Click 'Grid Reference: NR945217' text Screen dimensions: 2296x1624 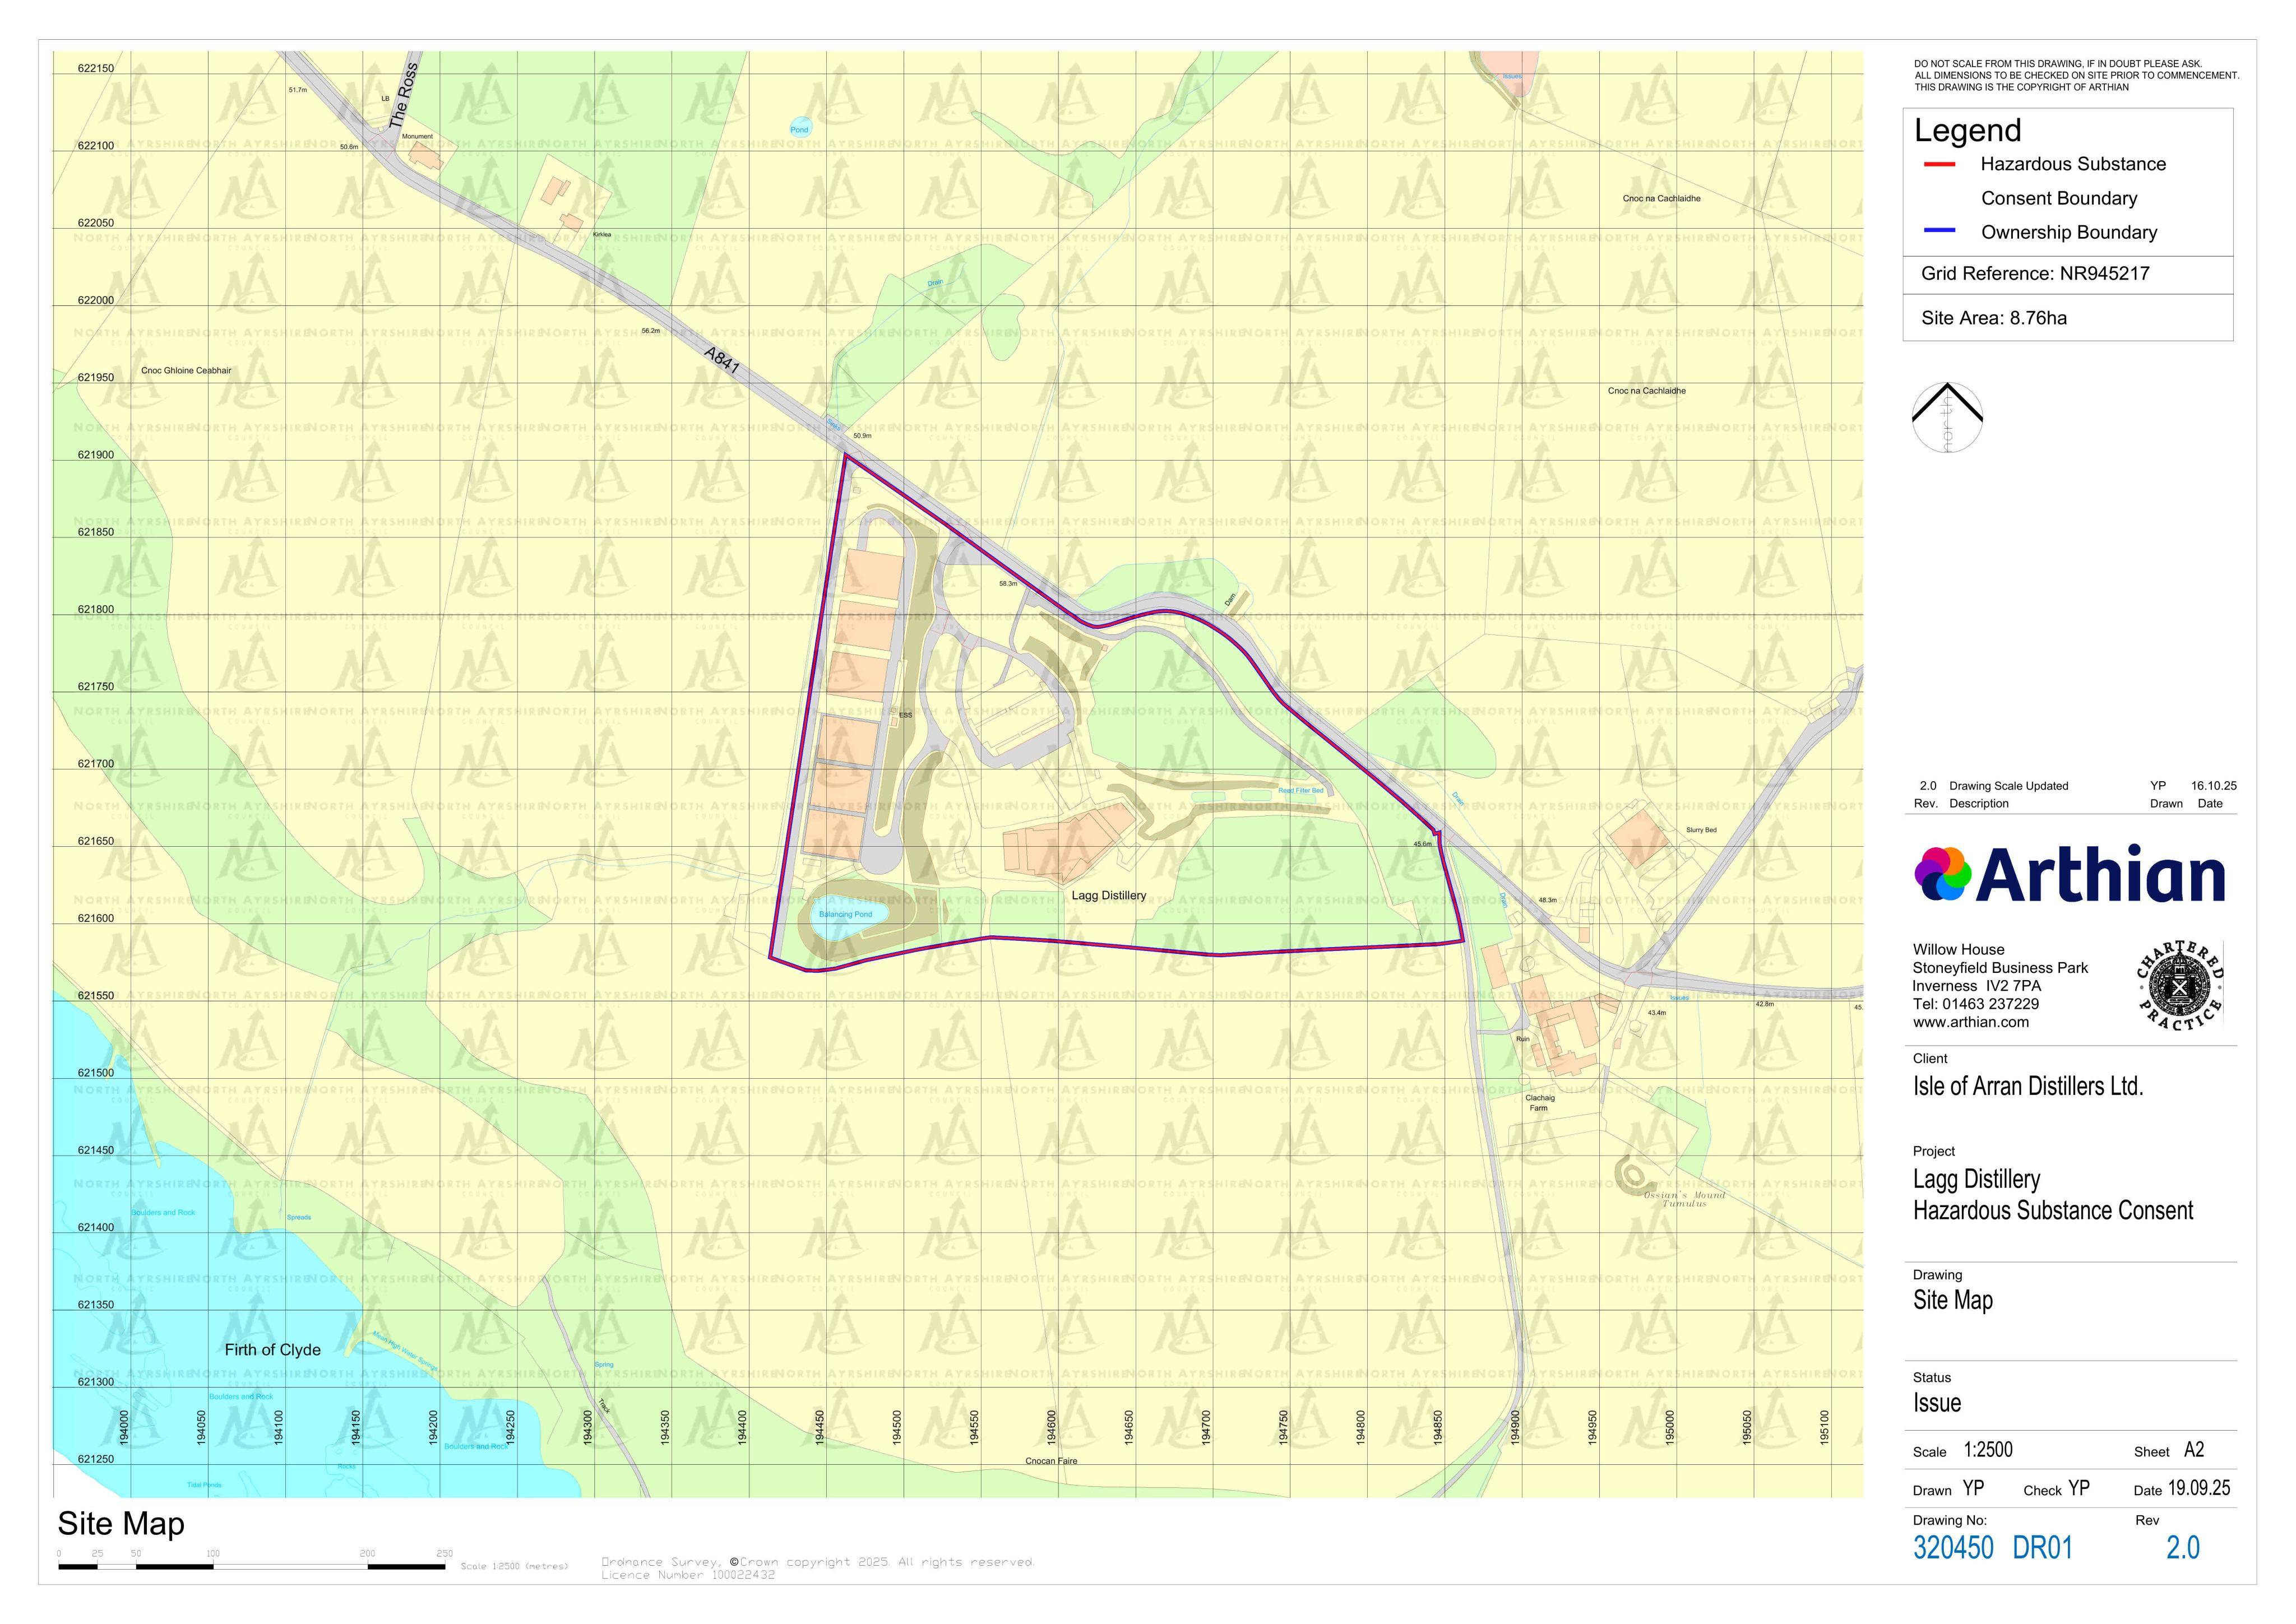coord(2035,274)
